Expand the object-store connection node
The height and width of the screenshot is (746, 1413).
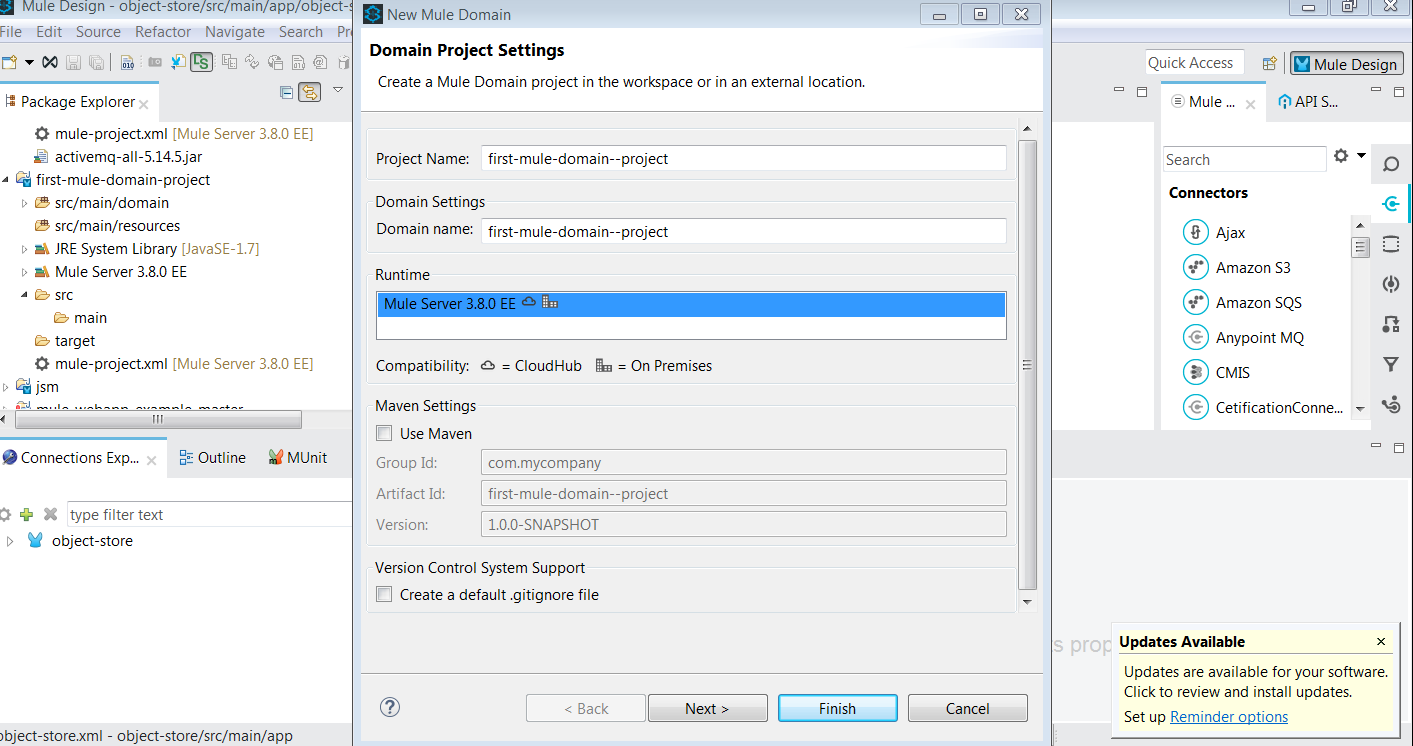(10, 541)
